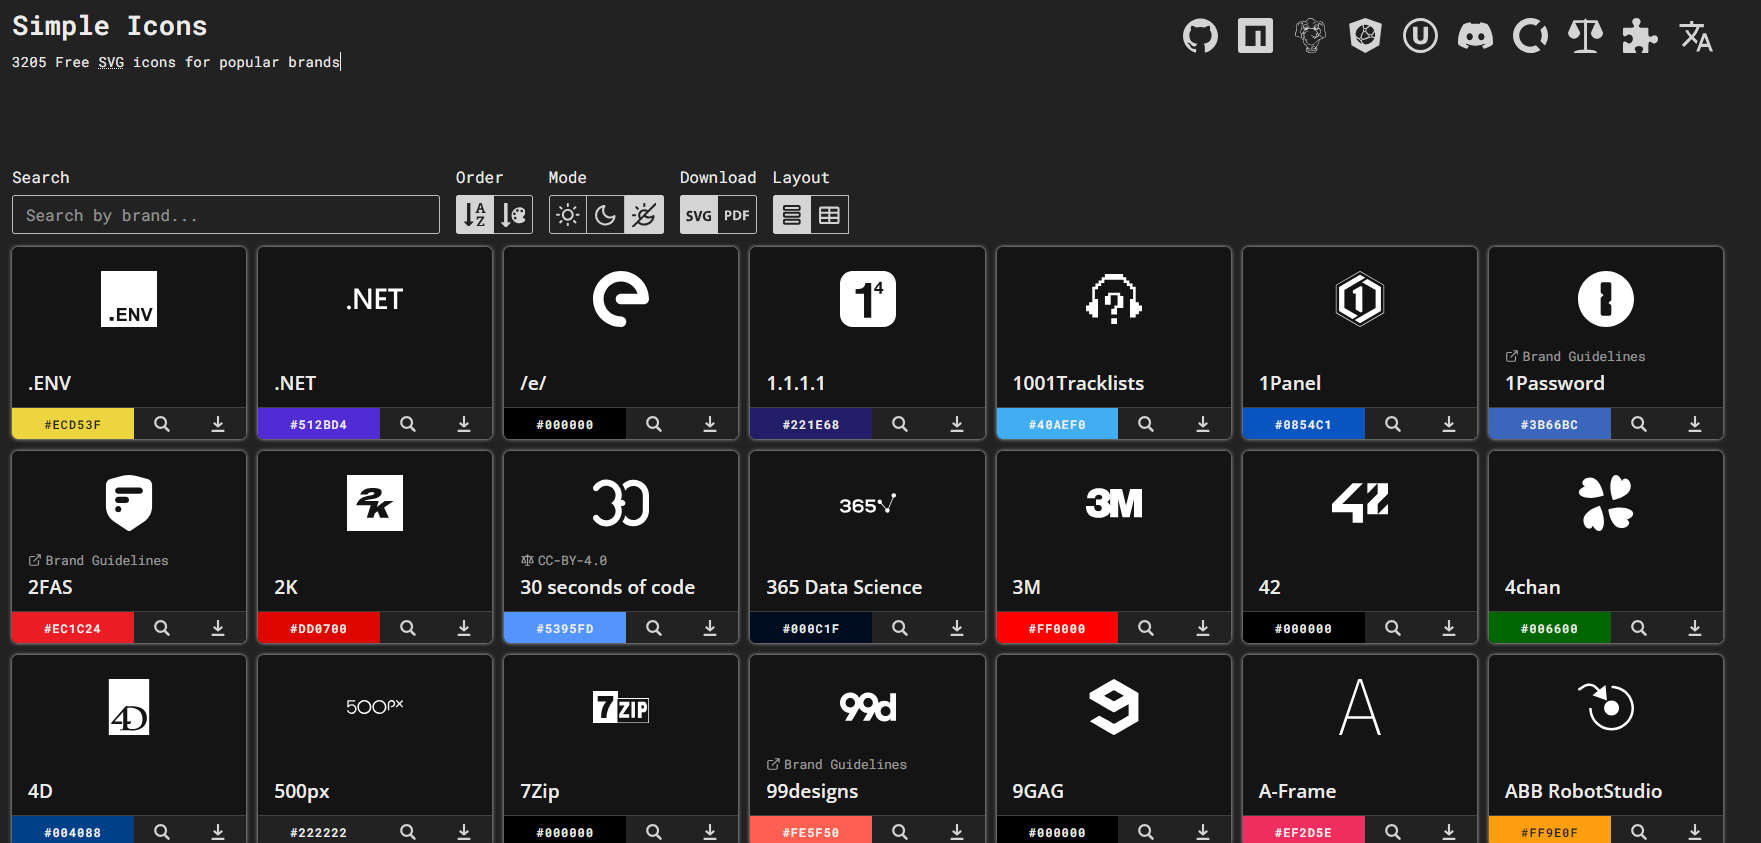Select system color mode
Image resolution: width=1761 pixels, height=843 pixels.
(644, 215)
